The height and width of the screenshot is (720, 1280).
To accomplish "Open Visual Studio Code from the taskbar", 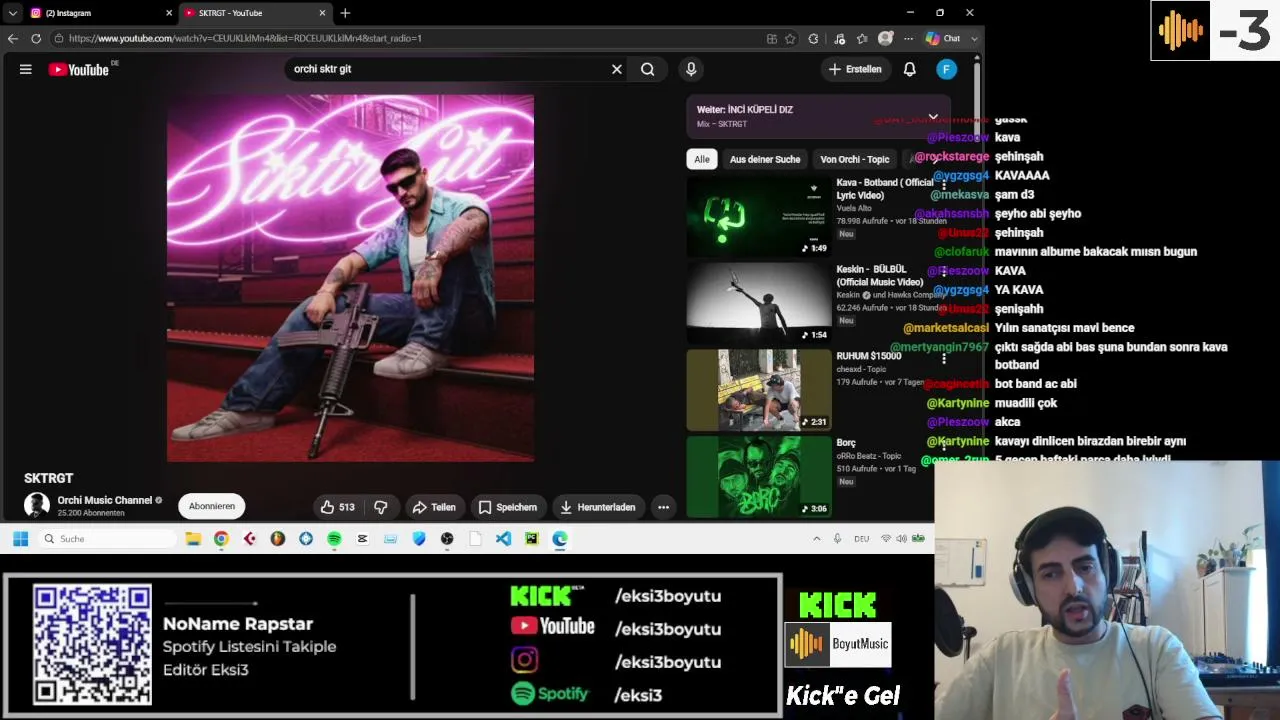I will pos(503,538).
